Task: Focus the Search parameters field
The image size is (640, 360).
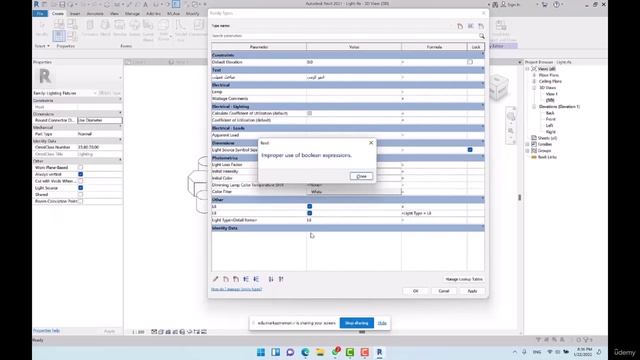Action: pos(345,36)
